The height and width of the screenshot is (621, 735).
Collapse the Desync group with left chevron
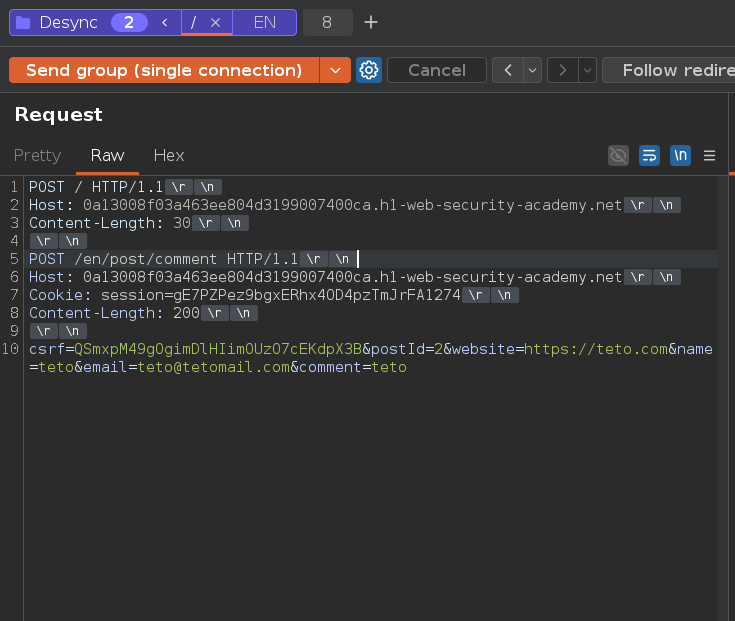[165, 22]
